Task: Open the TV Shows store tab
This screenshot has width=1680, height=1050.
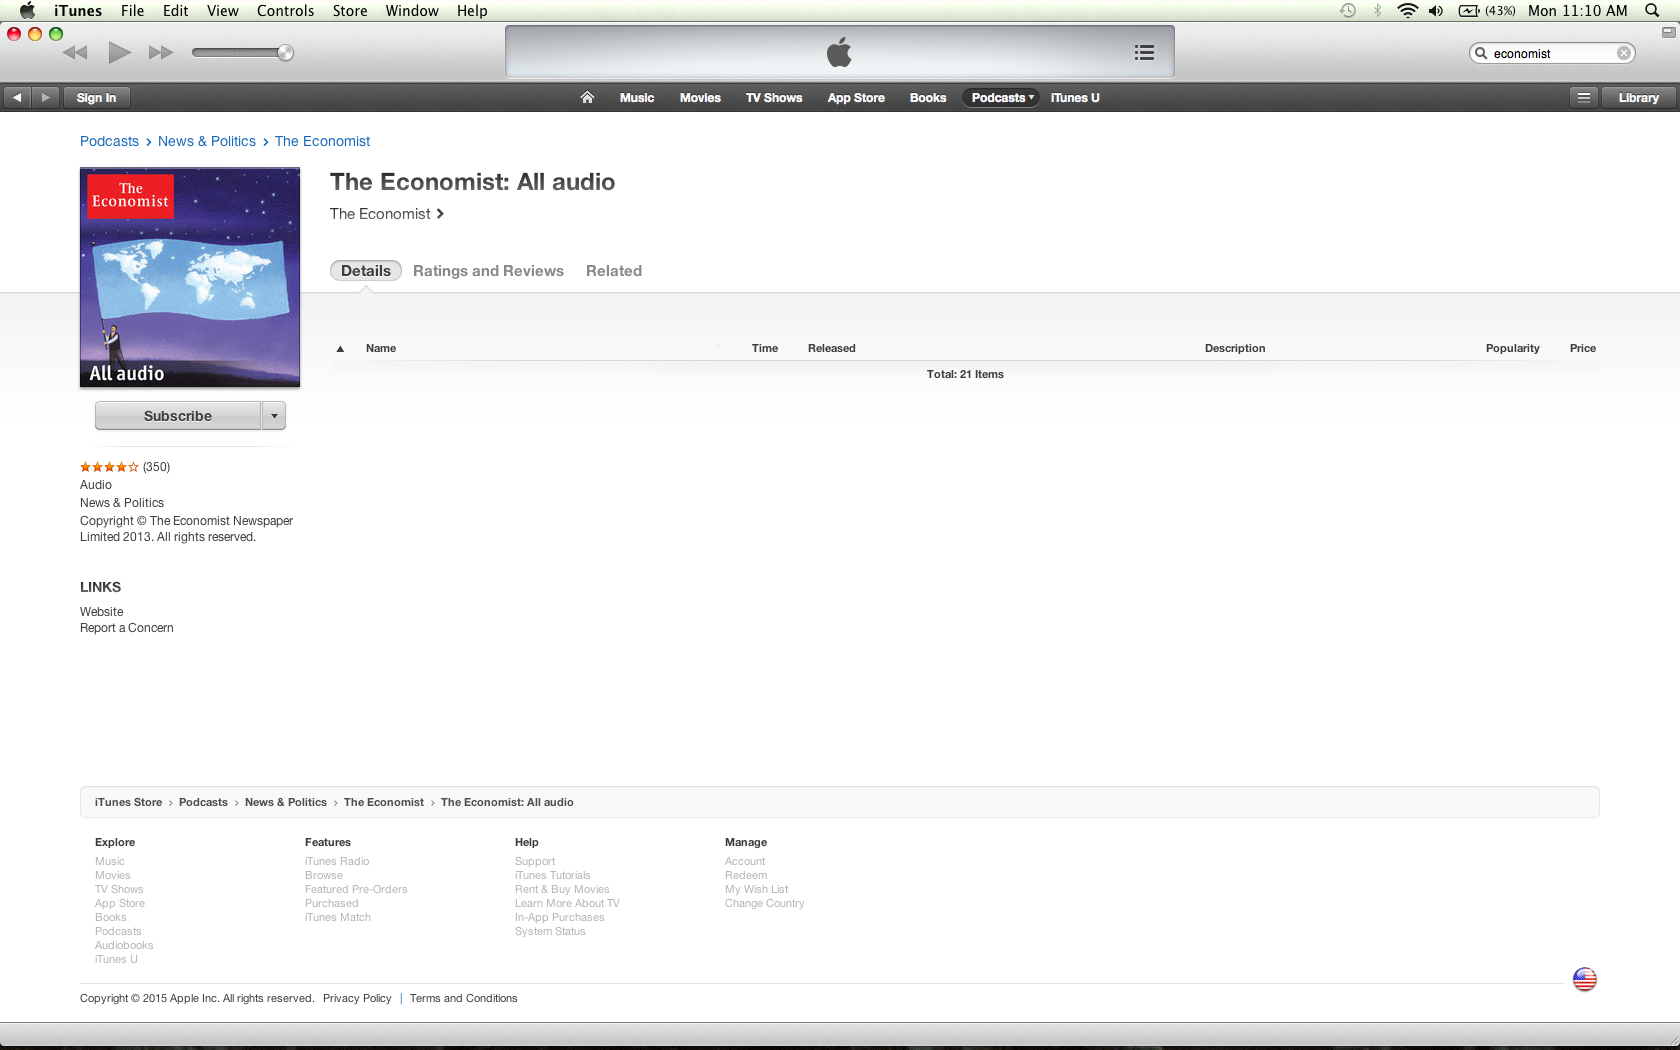Action: (774, 98)
